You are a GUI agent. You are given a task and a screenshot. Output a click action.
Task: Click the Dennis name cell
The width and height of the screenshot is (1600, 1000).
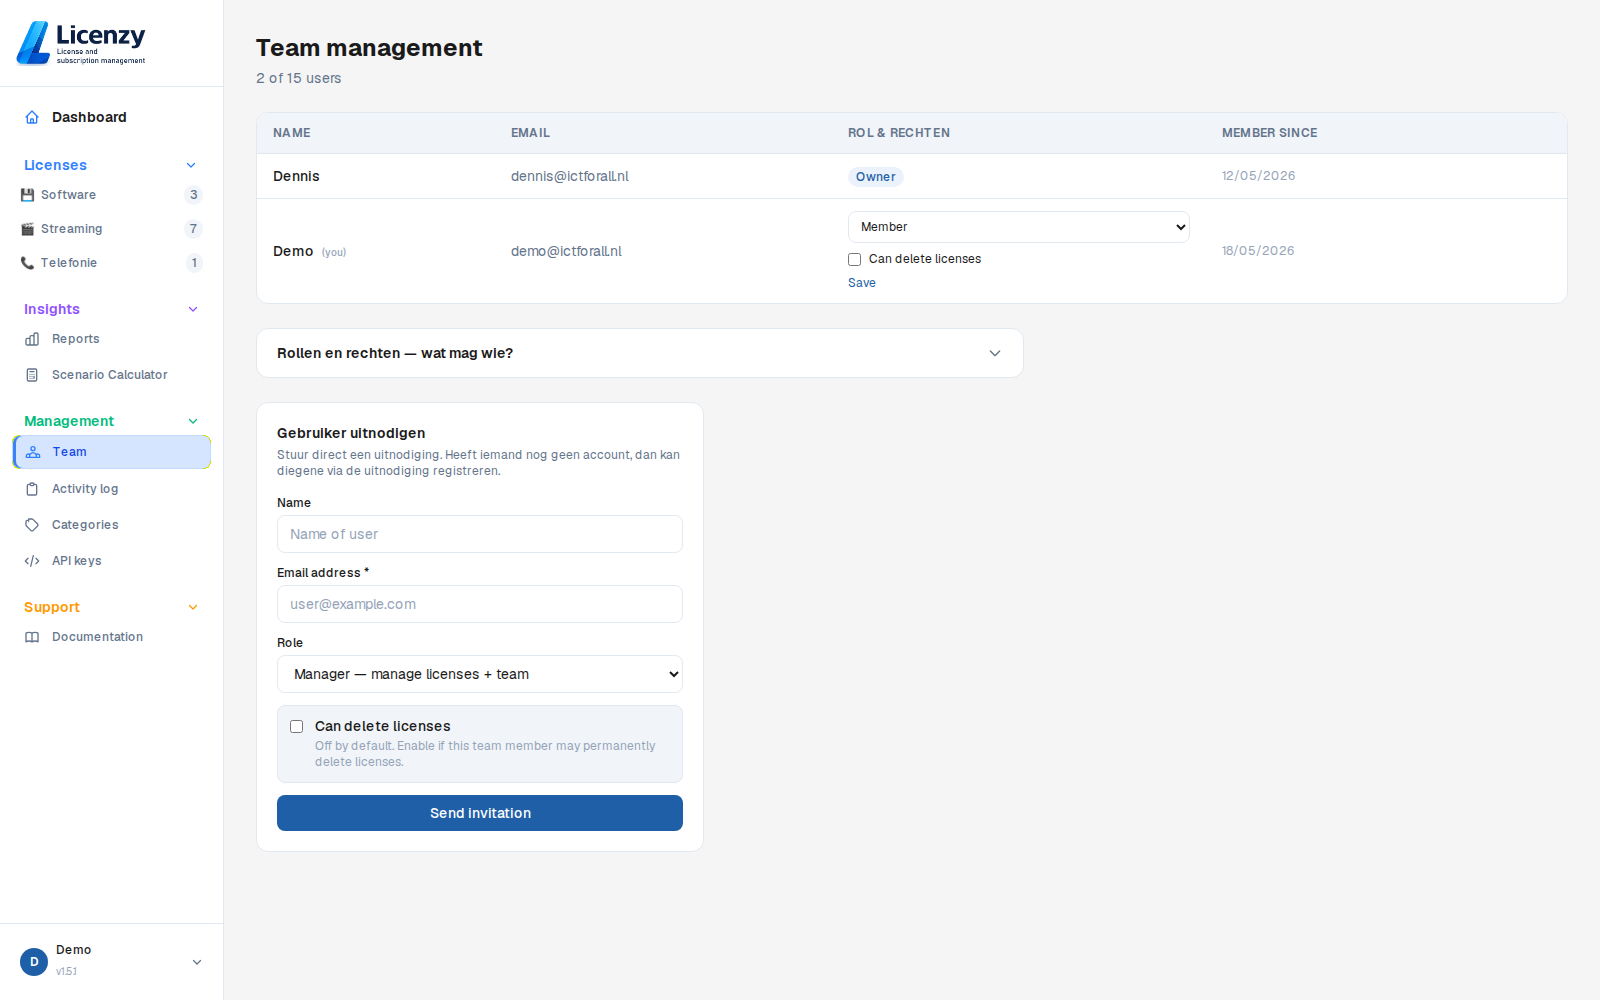296,176
